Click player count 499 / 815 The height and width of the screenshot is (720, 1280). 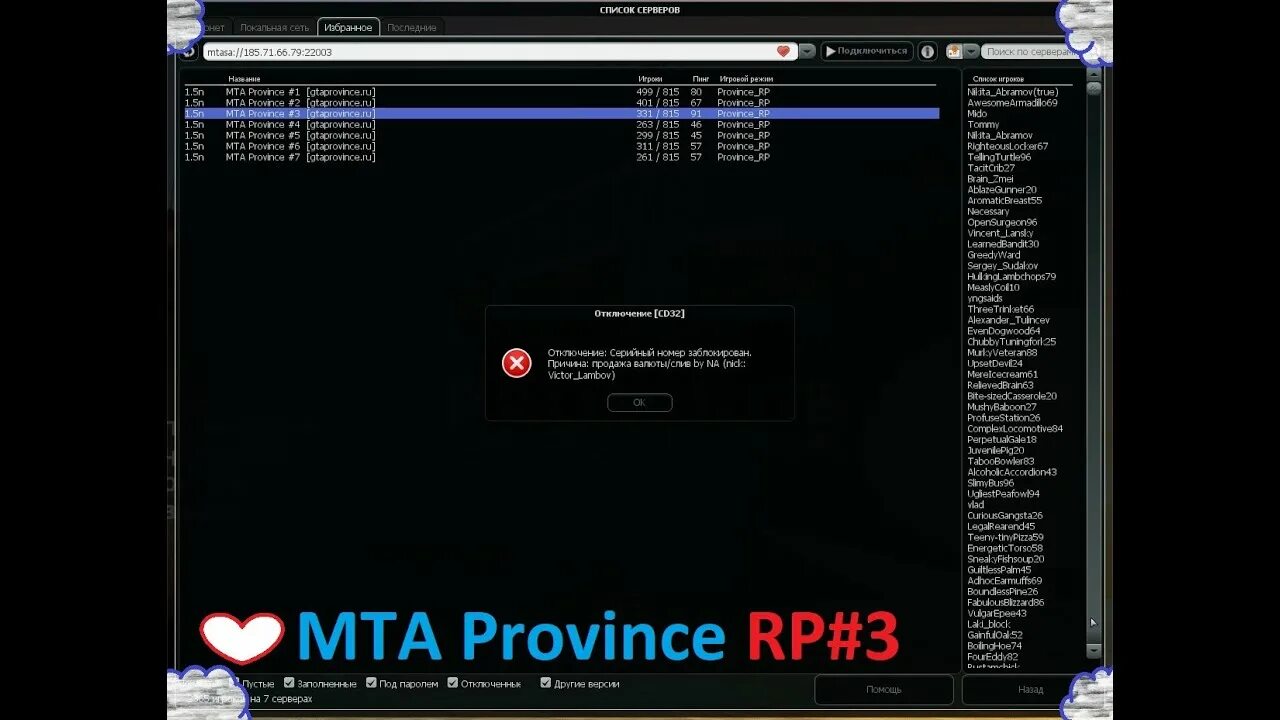tap(657, 92)
